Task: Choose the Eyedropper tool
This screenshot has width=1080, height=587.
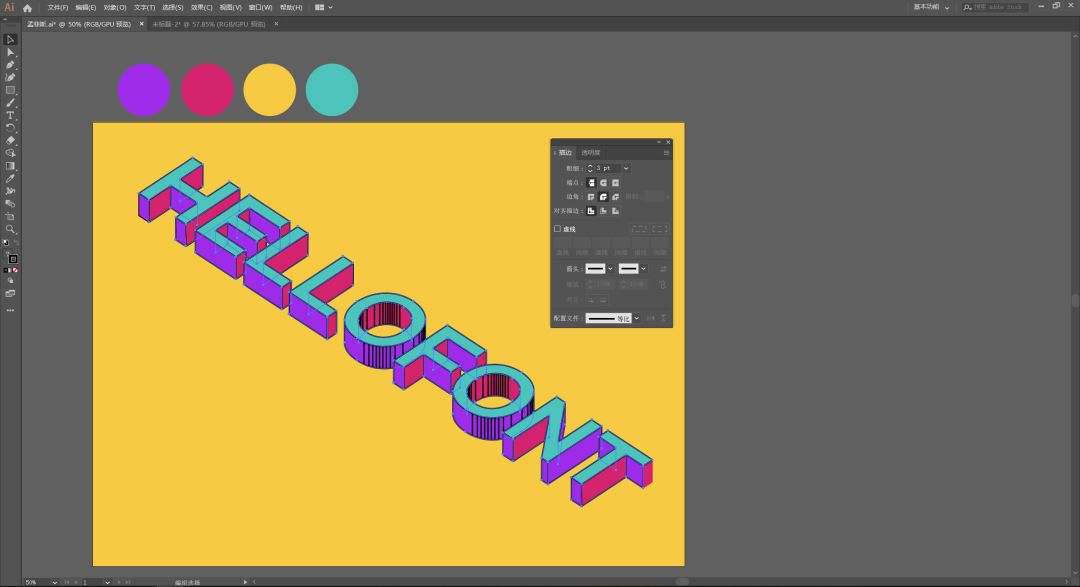Action: (10, 178)
